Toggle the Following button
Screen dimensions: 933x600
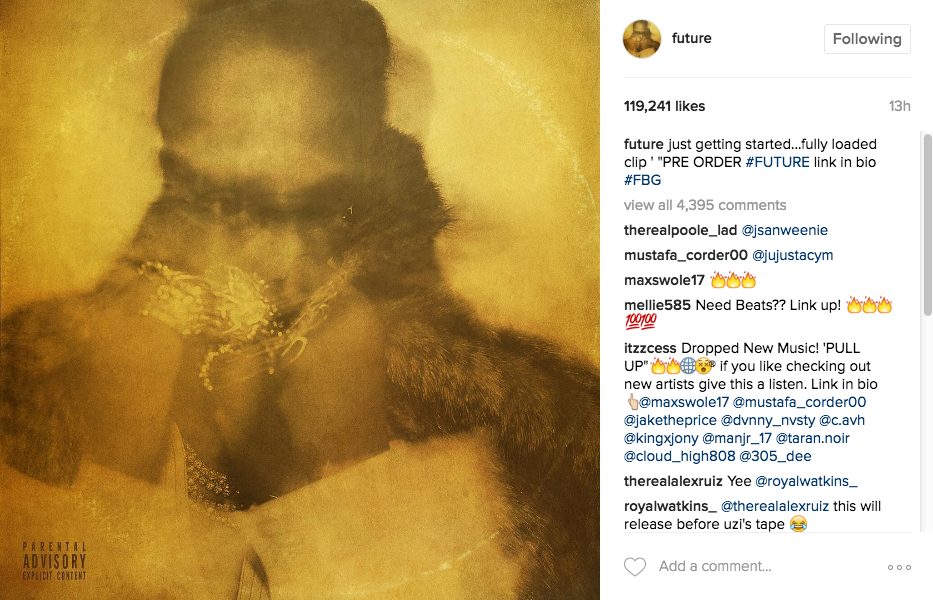[867, 39]
